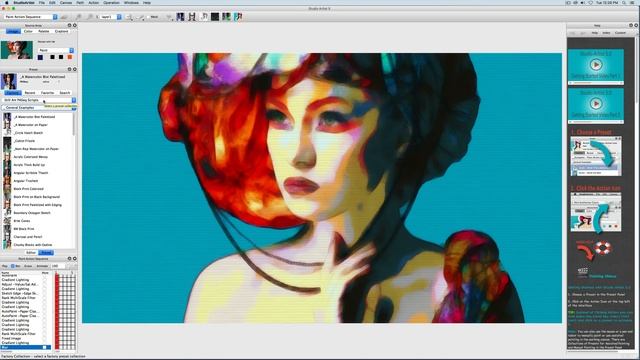Select the navy blue color swatch

point(40,57)
